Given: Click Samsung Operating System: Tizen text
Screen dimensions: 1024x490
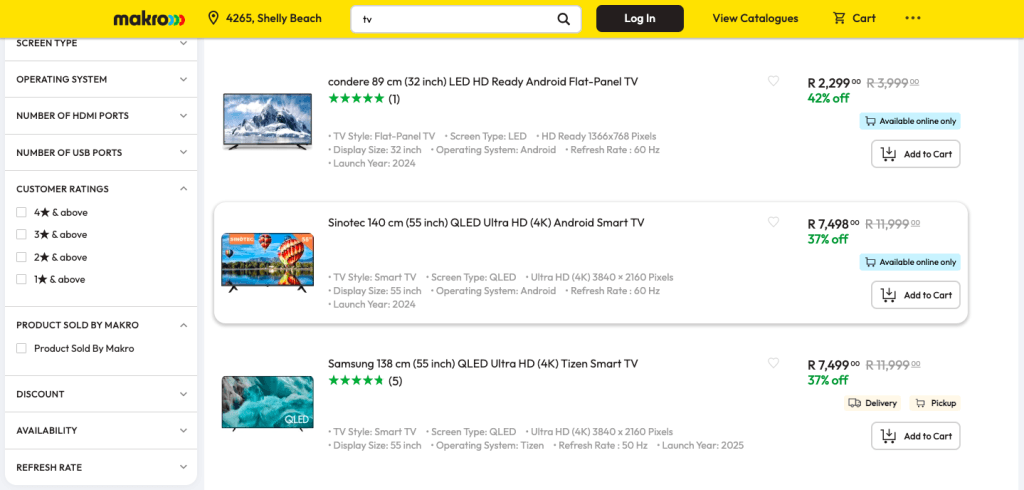Looking at the screenshot, I should (490, 446).
